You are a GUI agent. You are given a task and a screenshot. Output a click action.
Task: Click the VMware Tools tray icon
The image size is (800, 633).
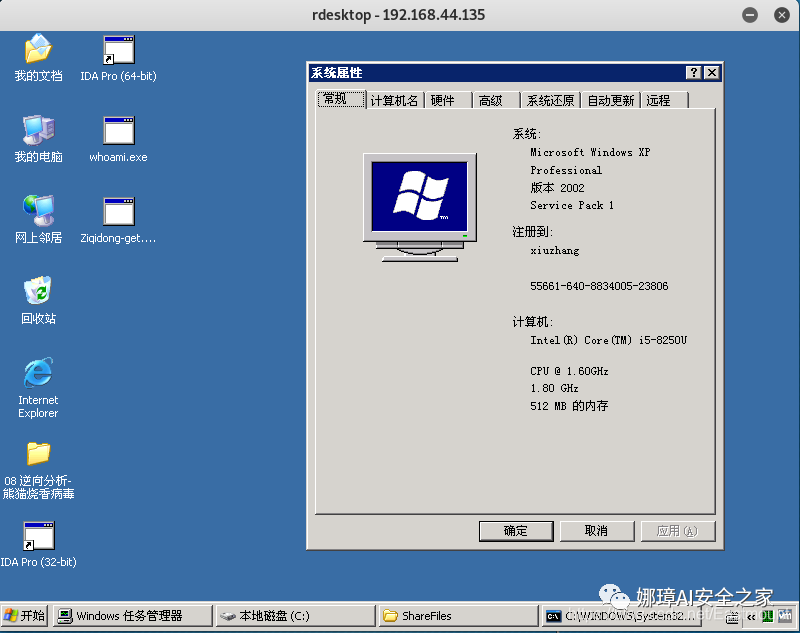coord(785,616)
